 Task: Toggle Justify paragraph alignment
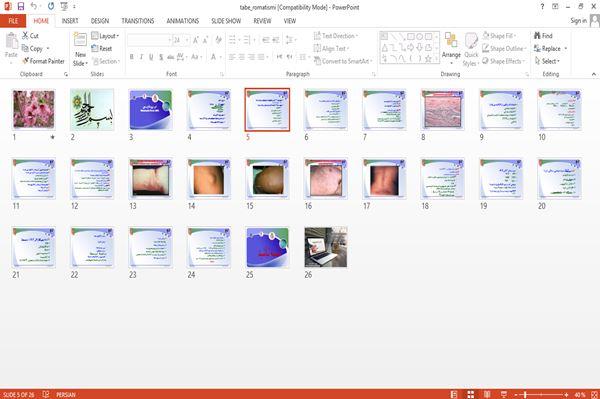(261, 57)
